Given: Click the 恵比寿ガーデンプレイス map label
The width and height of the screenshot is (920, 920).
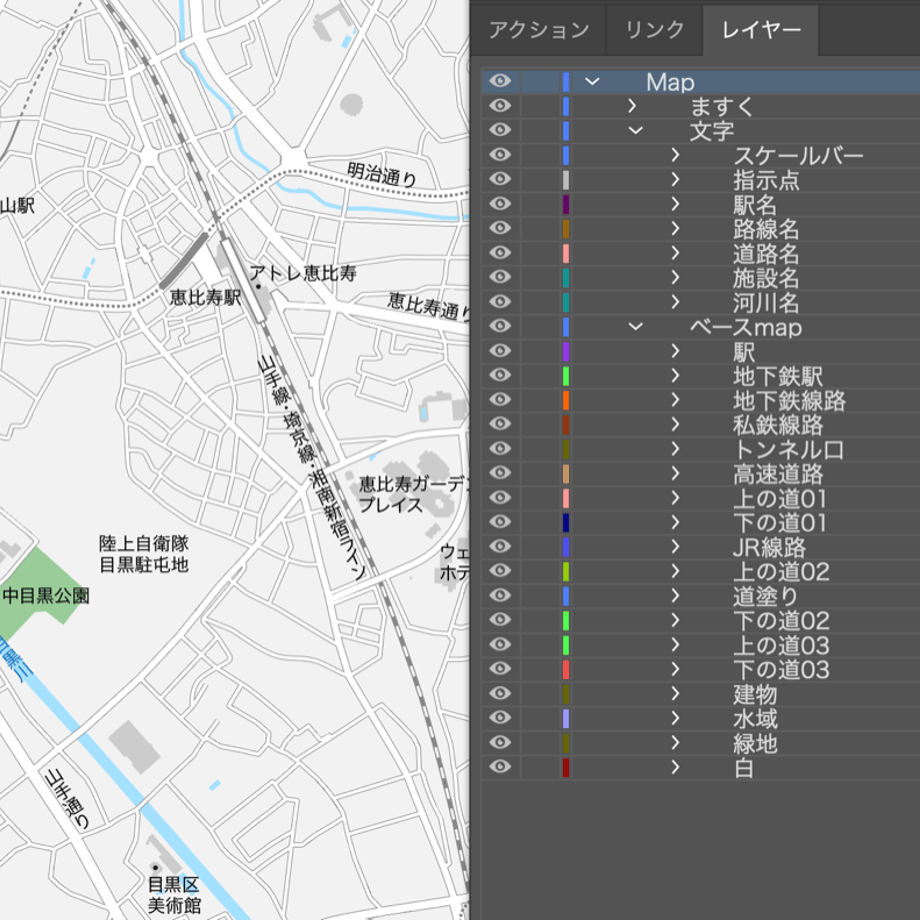Looking at the screenshot, I should coord(414,494).
